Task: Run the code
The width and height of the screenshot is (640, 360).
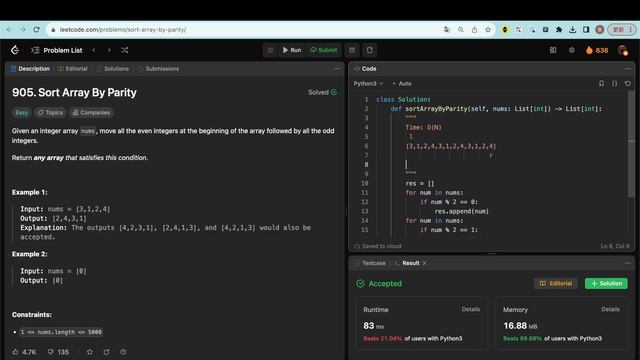Action: [292, 50]
